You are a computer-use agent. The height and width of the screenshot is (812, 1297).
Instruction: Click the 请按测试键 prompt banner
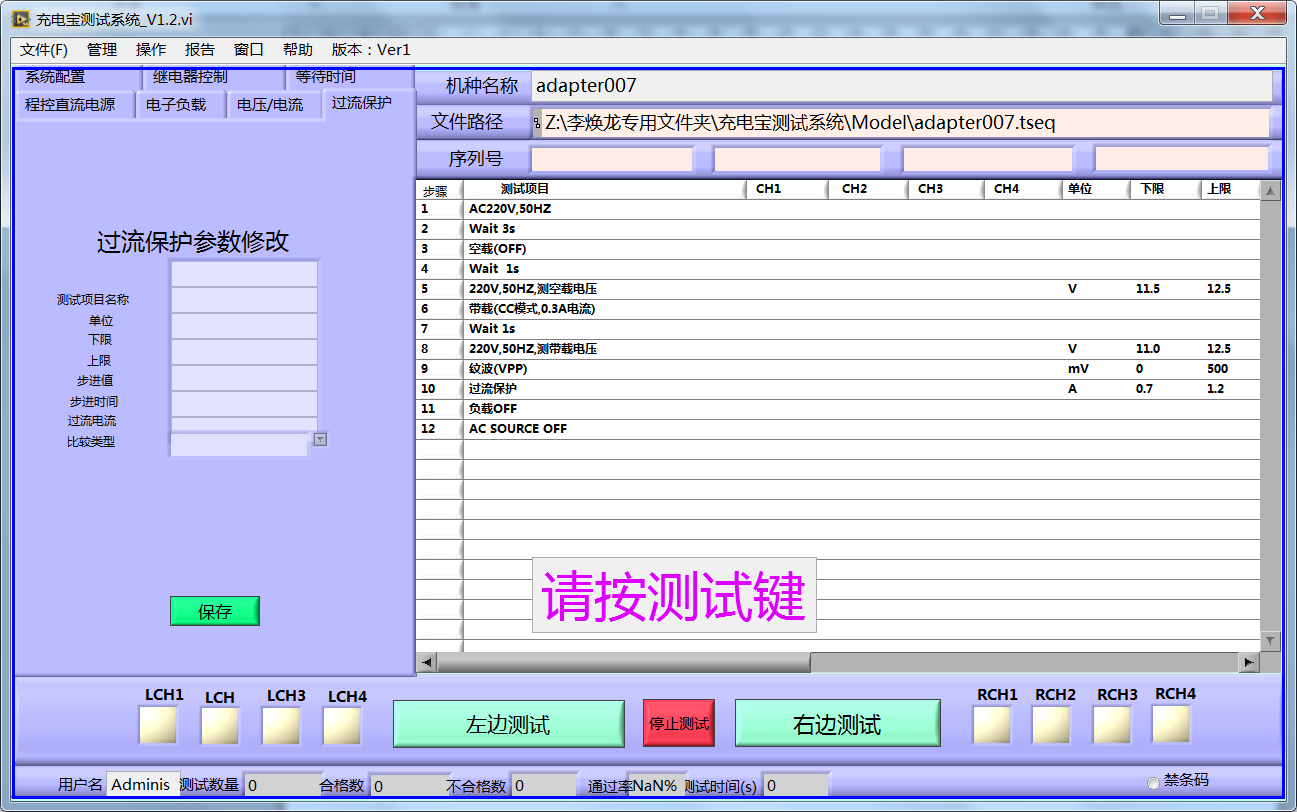pos(674,596)
